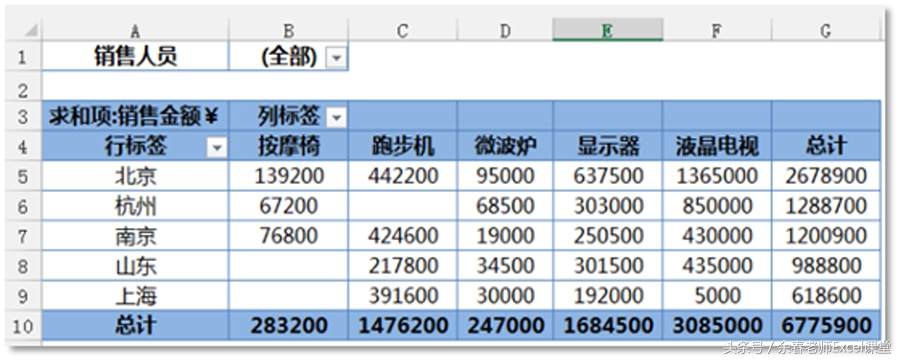Viewport: 900px width, 360px height.
Task: Click the 上海 row label
Action: coord(135,296)
